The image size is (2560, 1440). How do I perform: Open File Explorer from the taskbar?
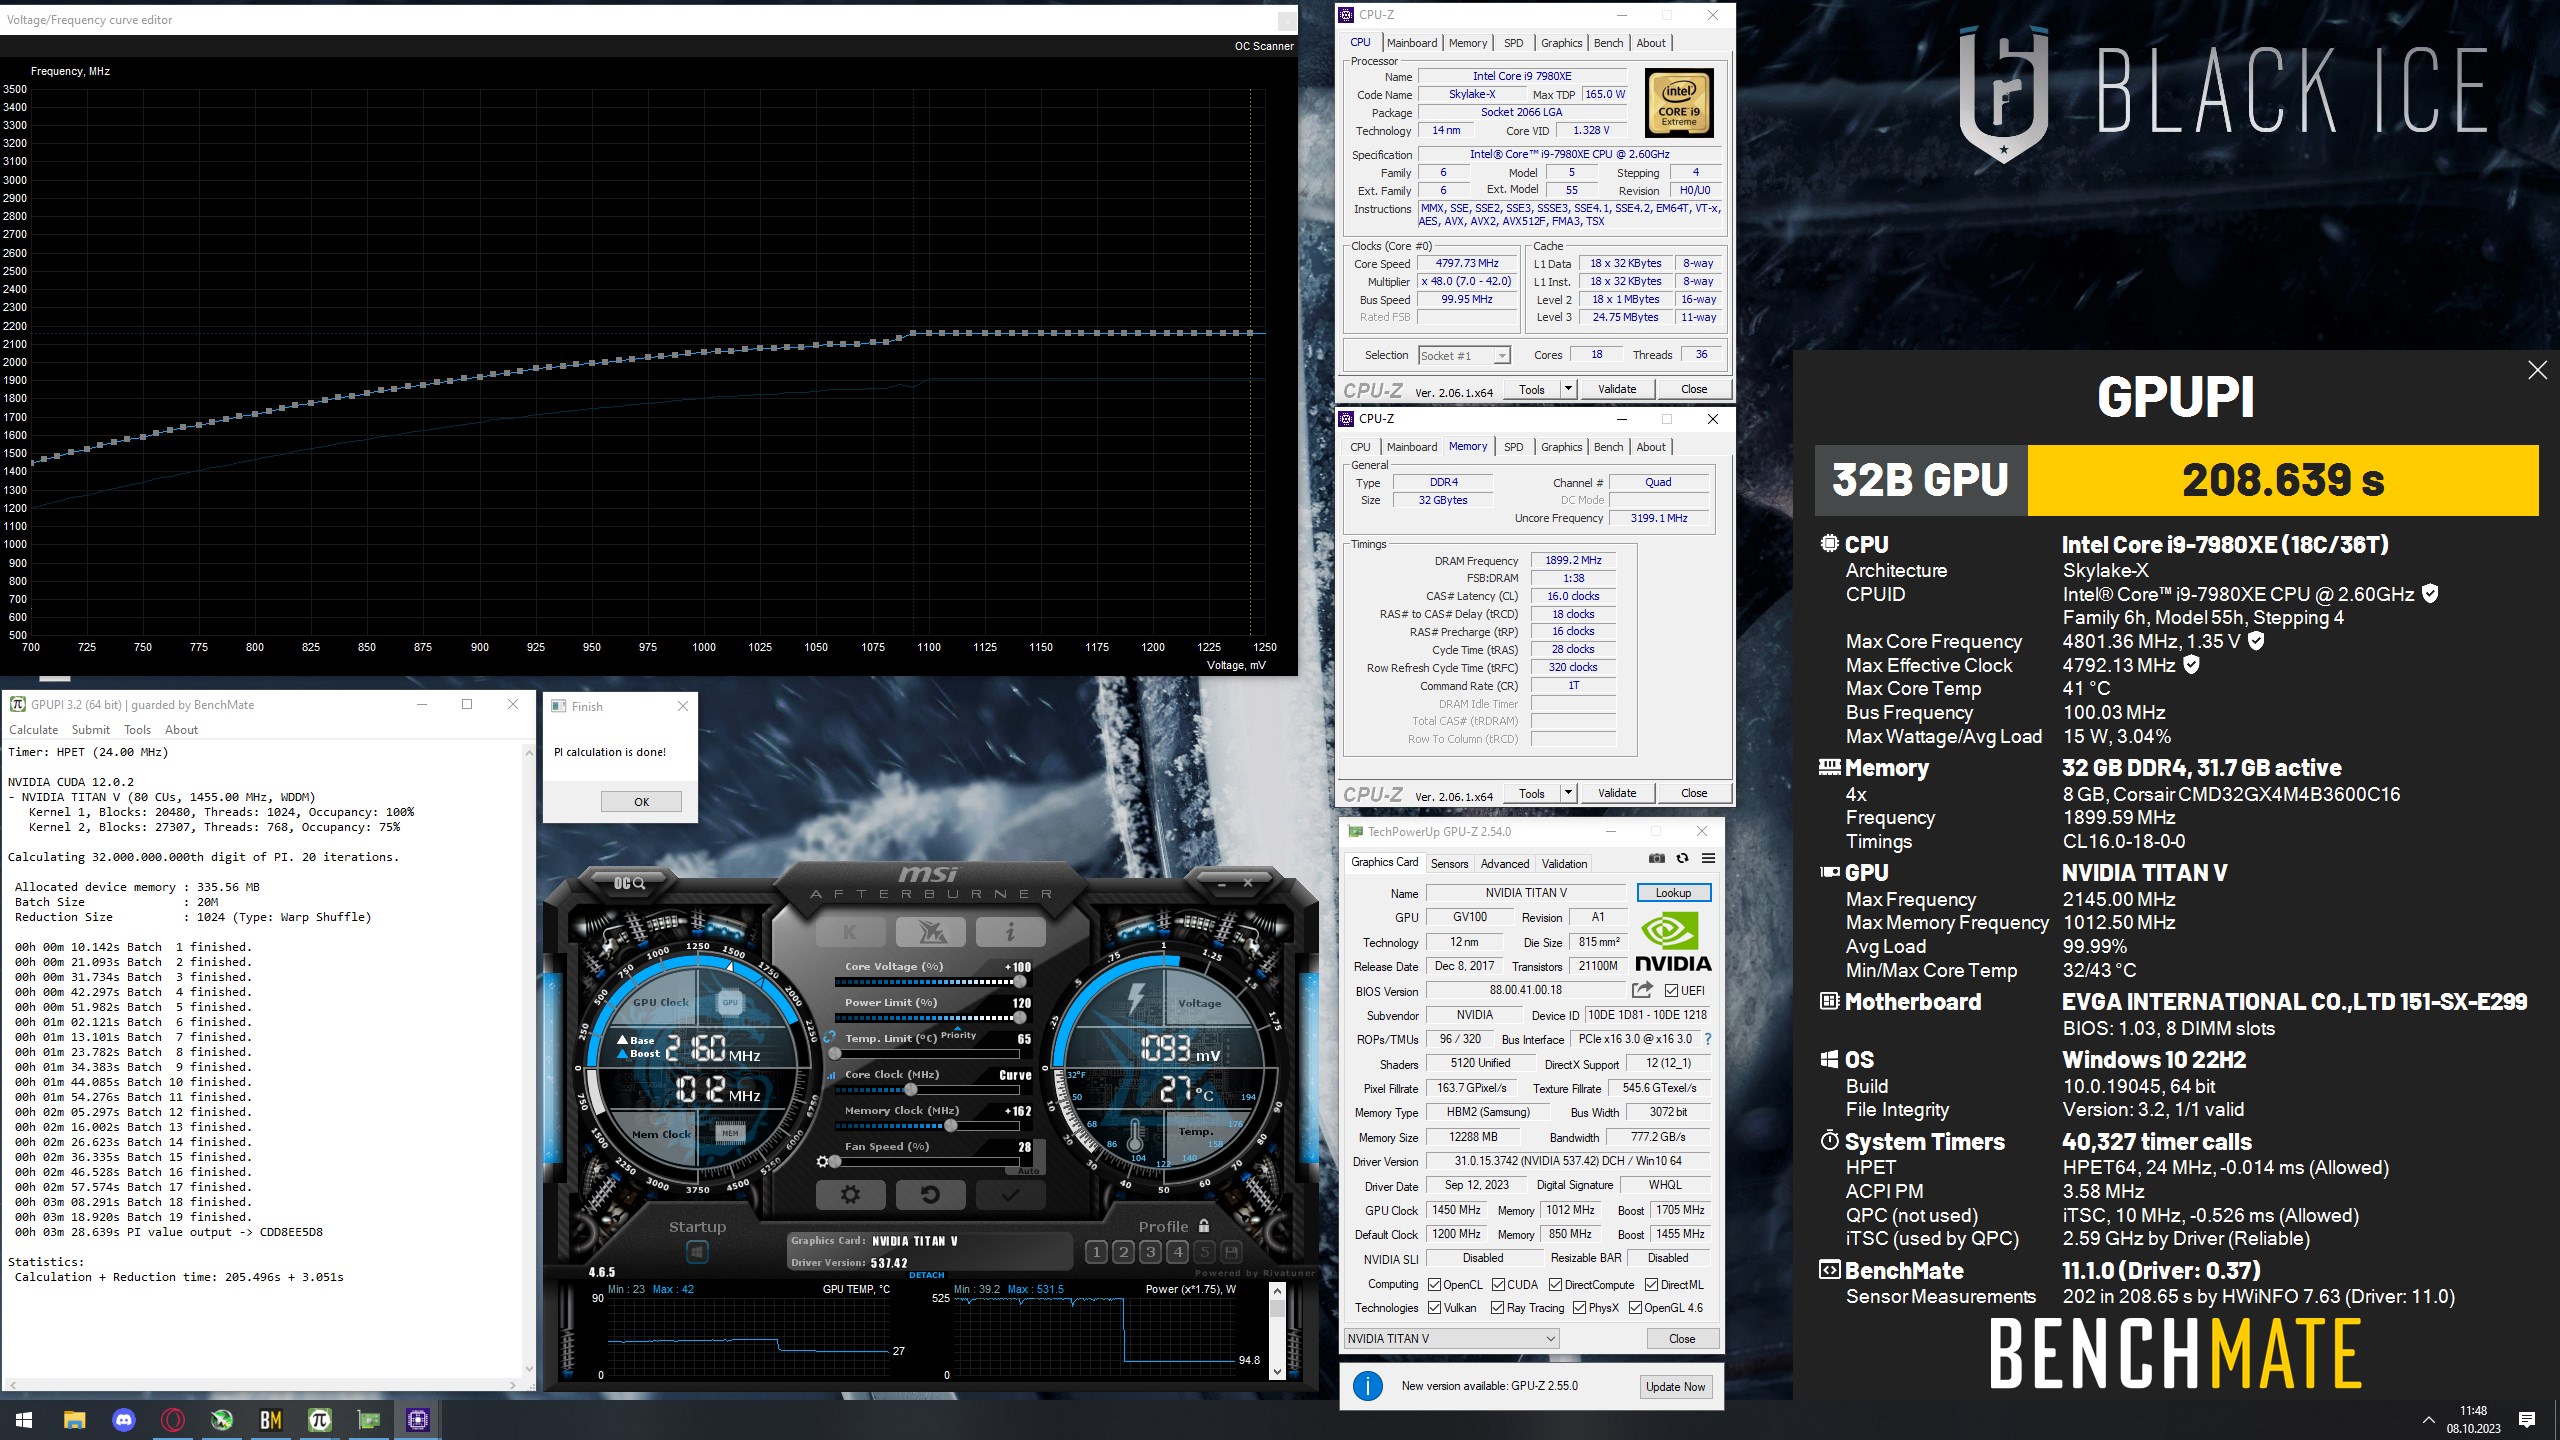74,1419
